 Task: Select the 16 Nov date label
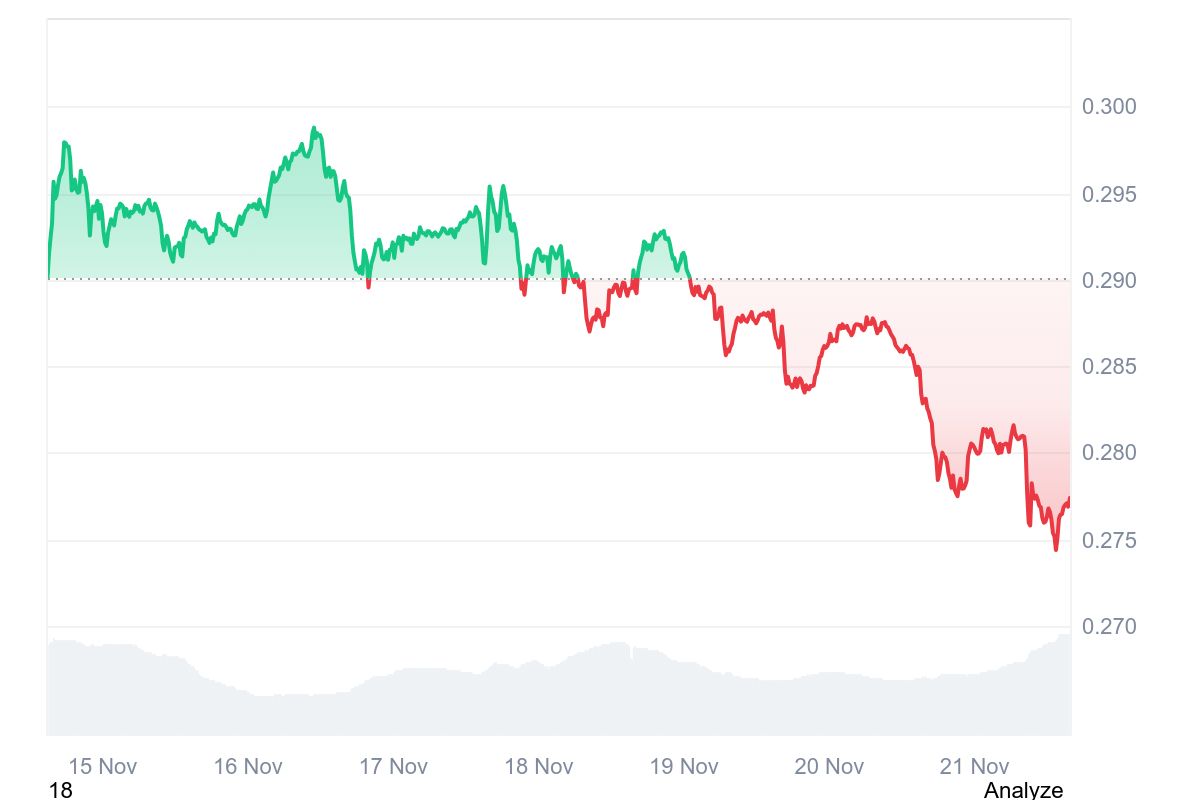[x=248, y=766]
